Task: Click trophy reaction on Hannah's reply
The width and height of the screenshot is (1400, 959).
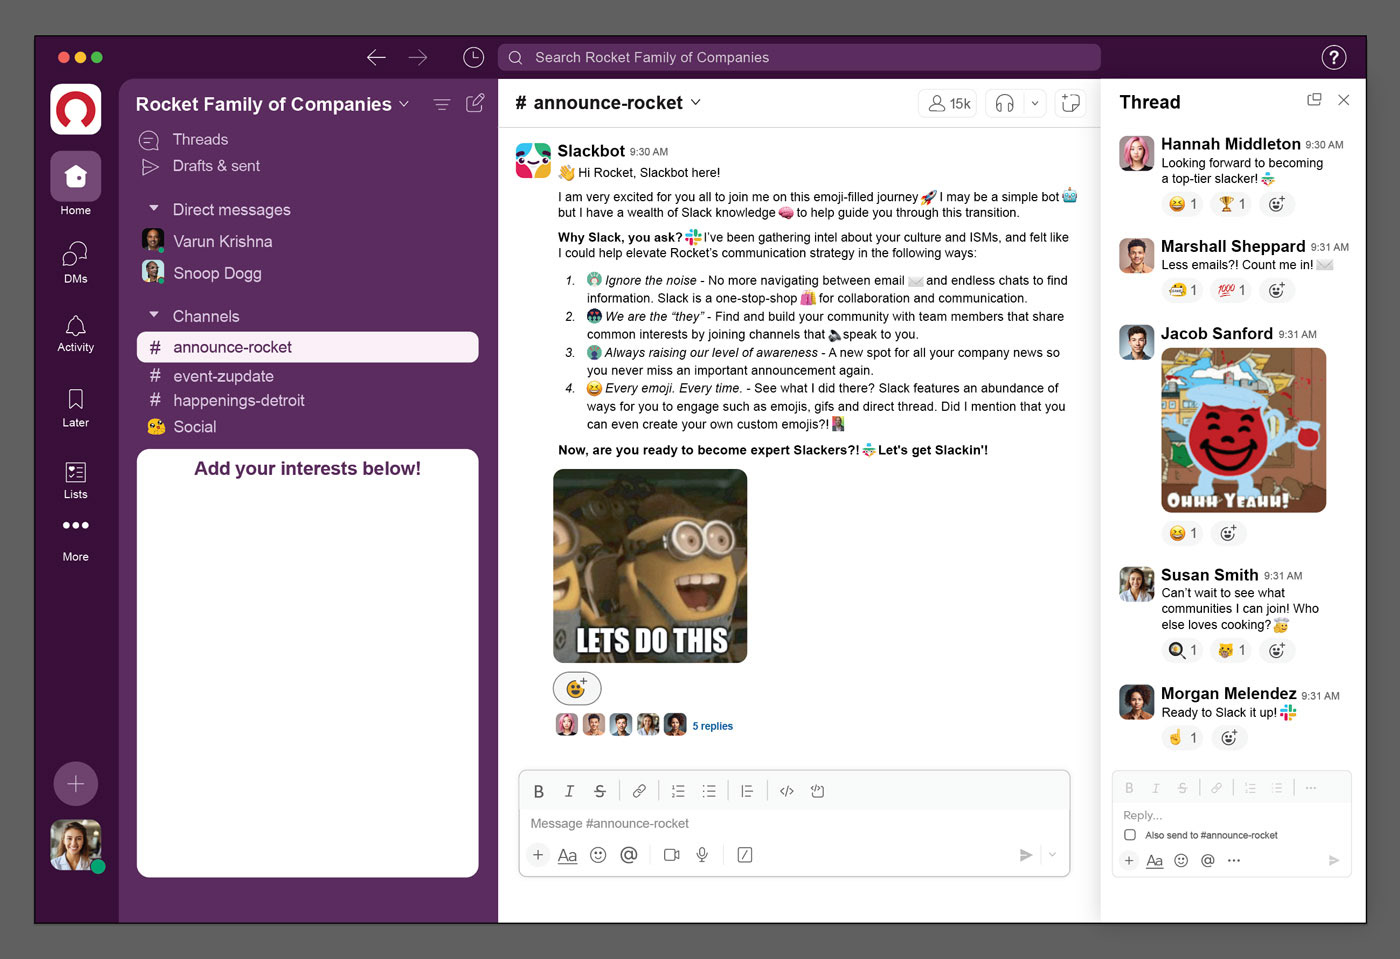Action: pos(1232,204)
